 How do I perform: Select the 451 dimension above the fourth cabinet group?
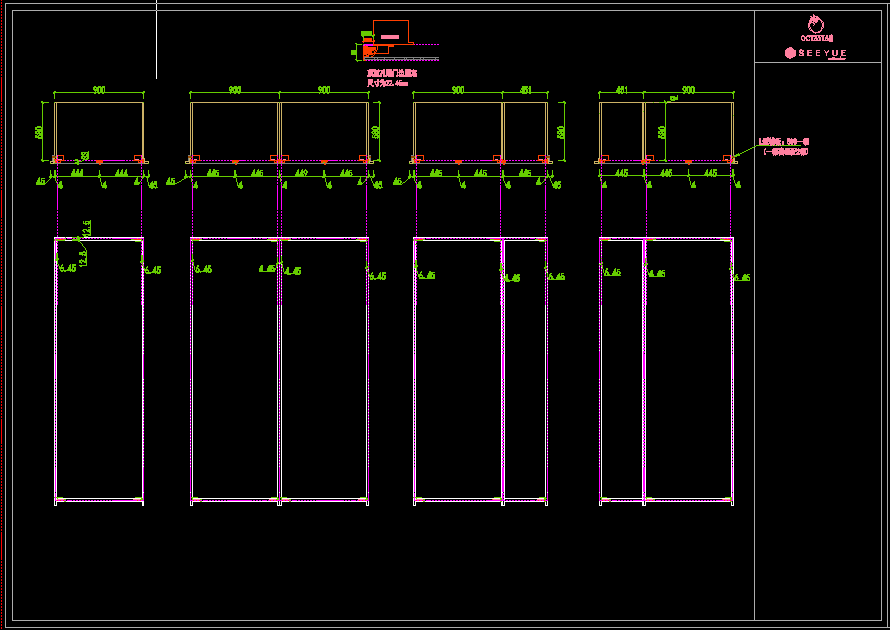(621, 91)
